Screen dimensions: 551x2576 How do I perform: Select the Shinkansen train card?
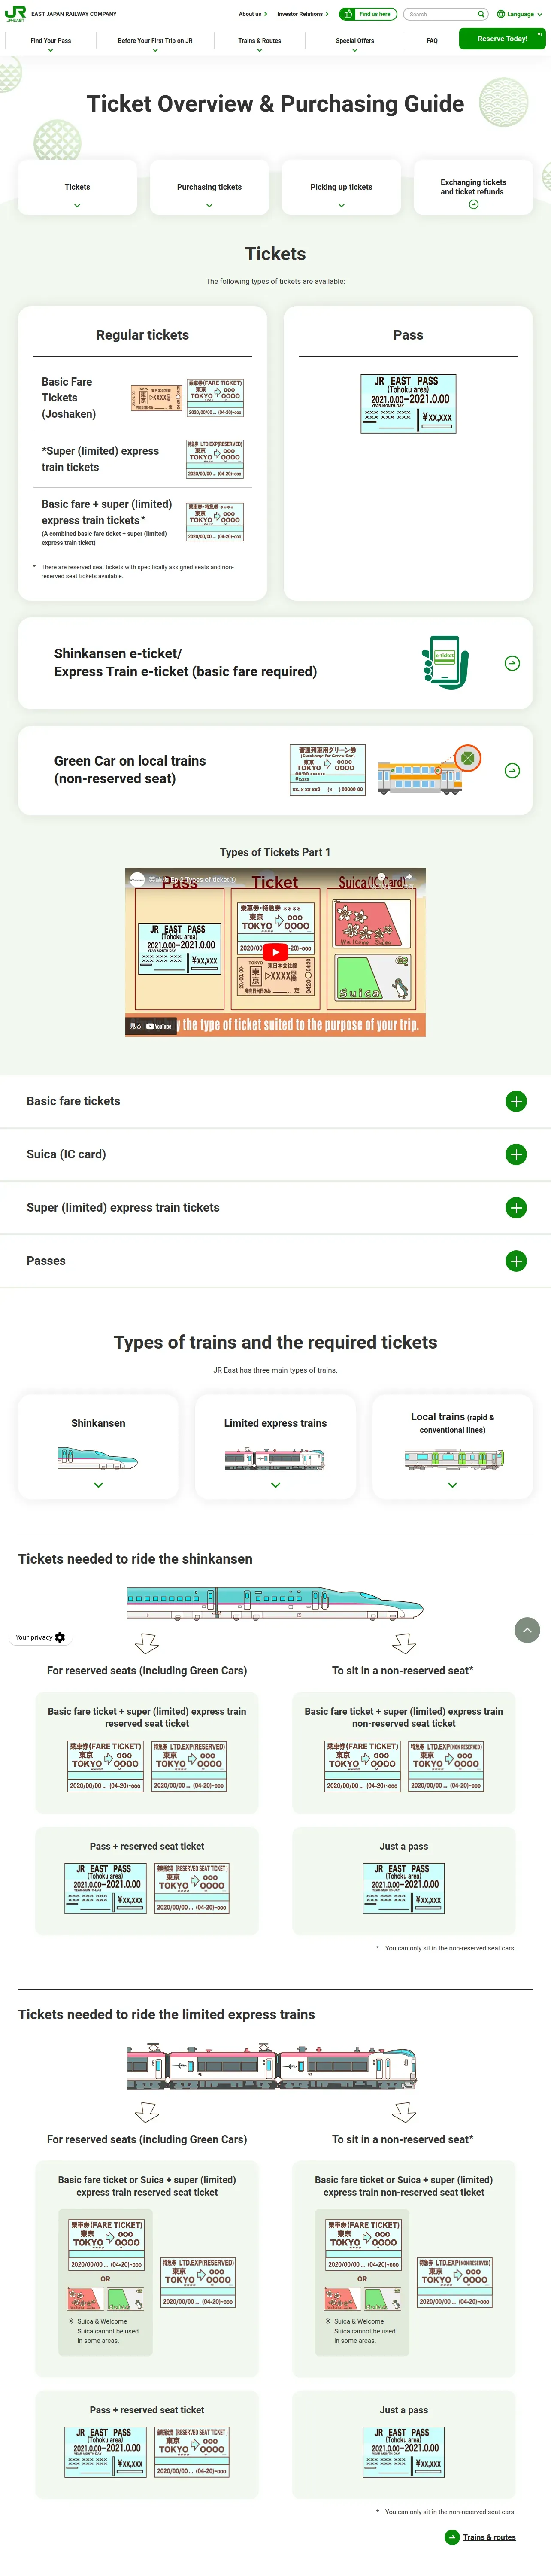coord(98,1446)
